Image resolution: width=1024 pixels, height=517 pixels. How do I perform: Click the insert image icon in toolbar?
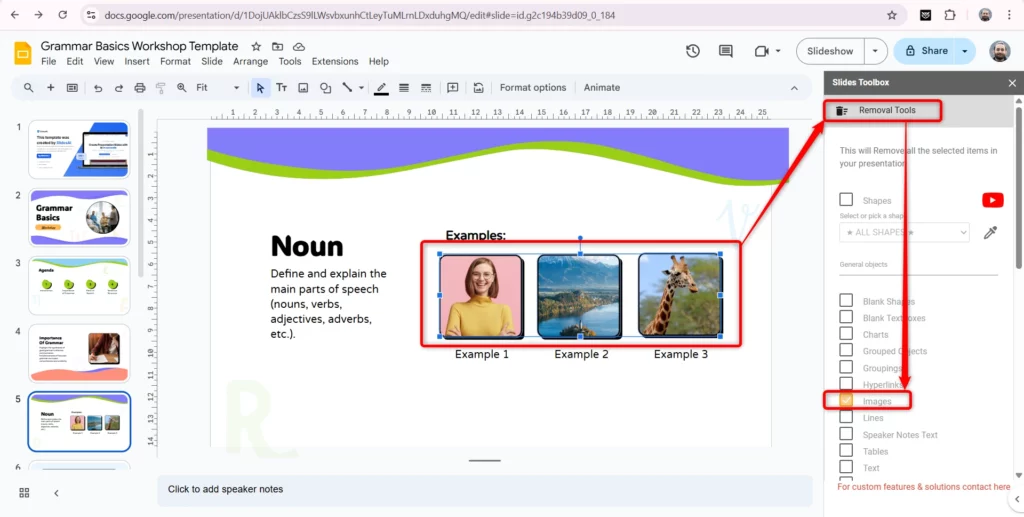[304, 88]
